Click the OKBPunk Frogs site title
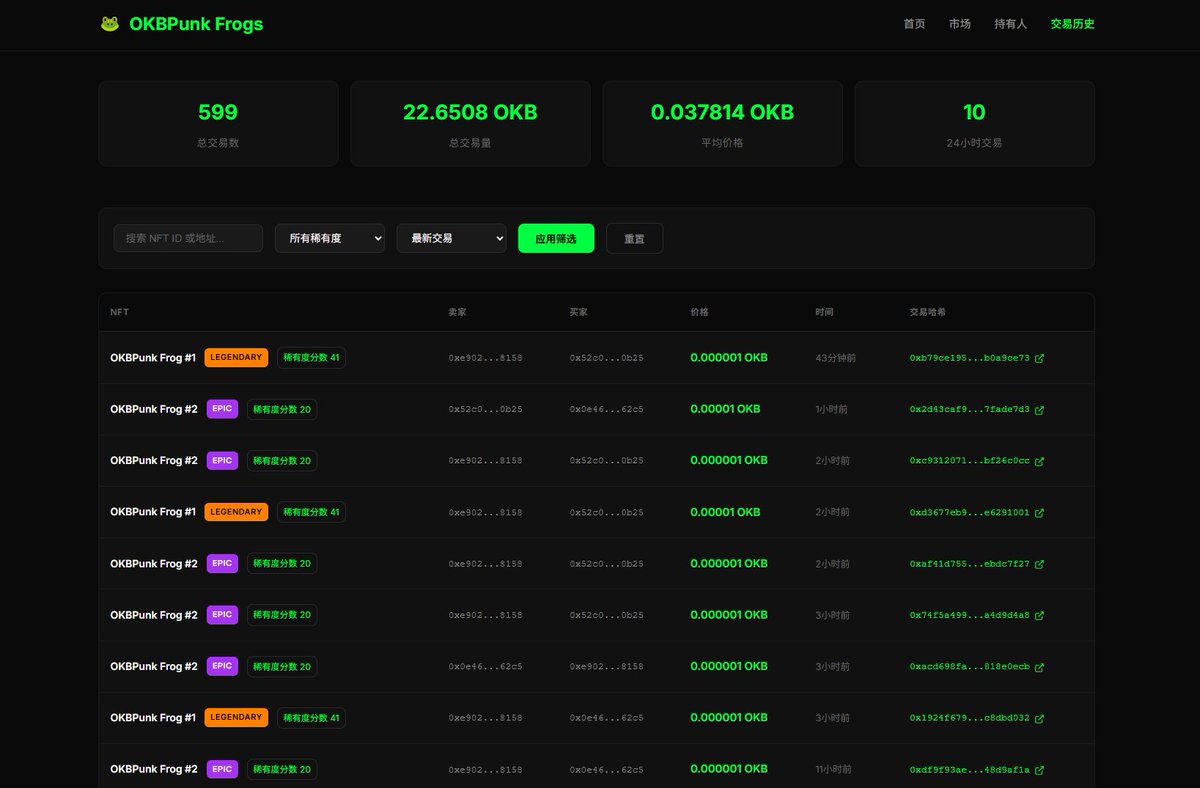1200x788 pixels. [x=196, y=24]
